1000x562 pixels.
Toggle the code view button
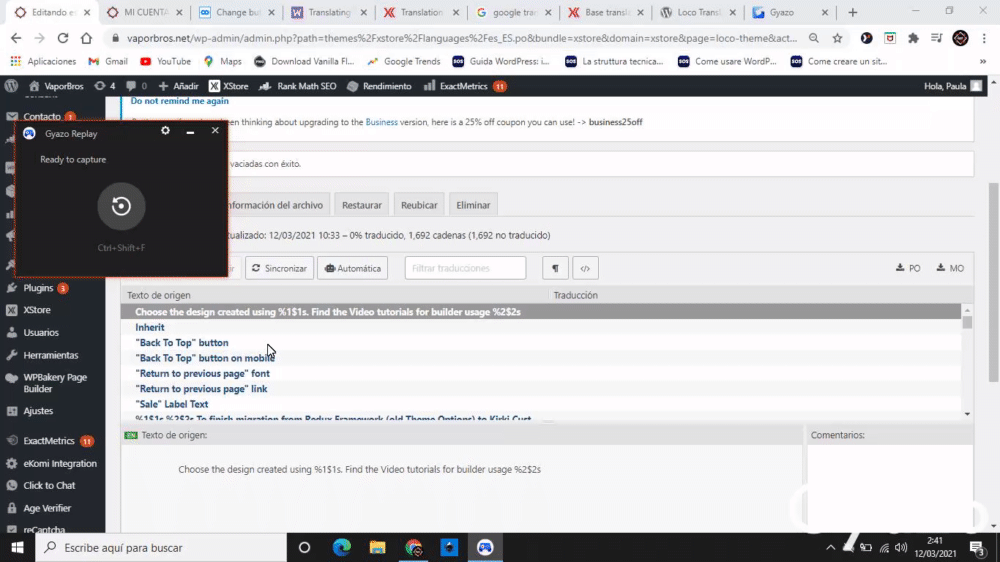pyautogui.click(x=585, y=269)
